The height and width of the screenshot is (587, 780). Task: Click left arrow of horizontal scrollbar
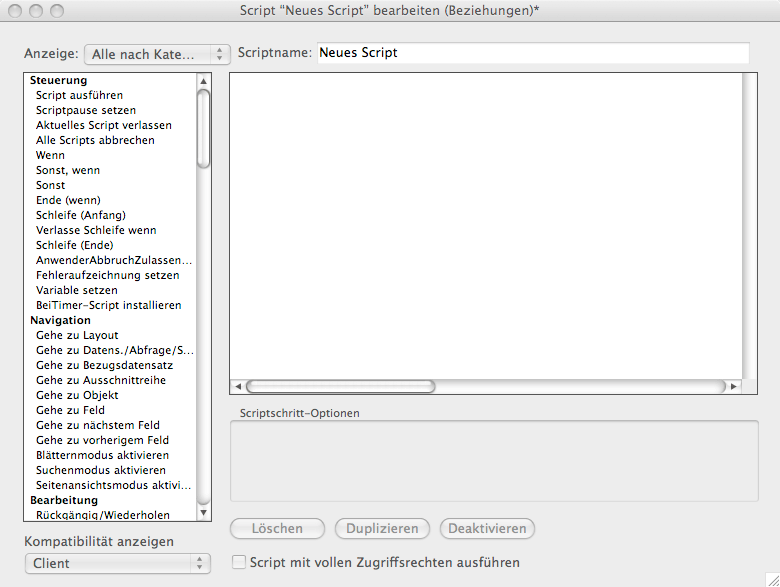(237, 386)
